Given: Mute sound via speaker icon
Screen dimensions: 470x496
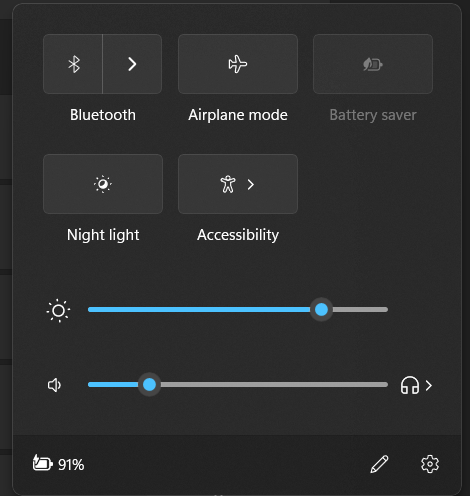Looking at the screenshot, I should (x=54, y=385).
